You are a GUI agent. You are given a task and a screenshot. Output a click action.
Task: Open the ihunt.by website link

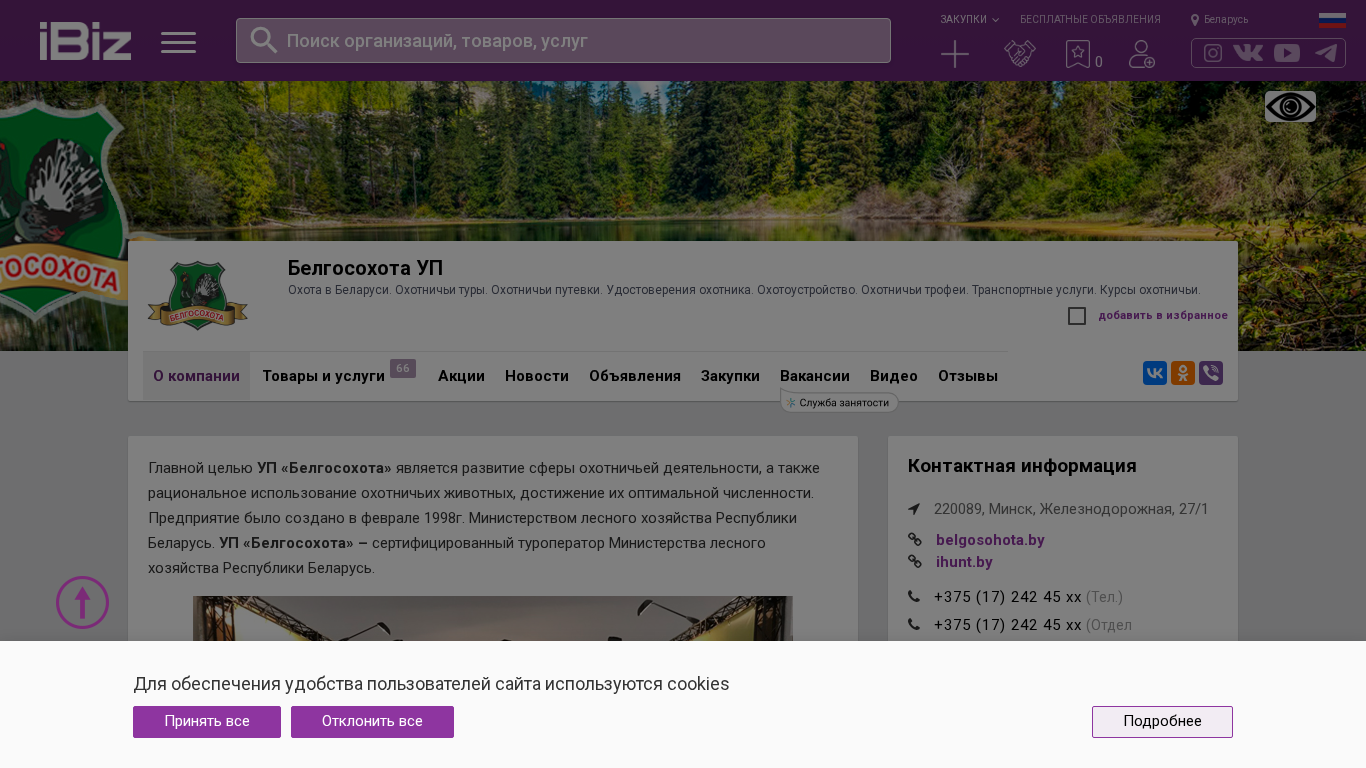[x=964, y=562]
